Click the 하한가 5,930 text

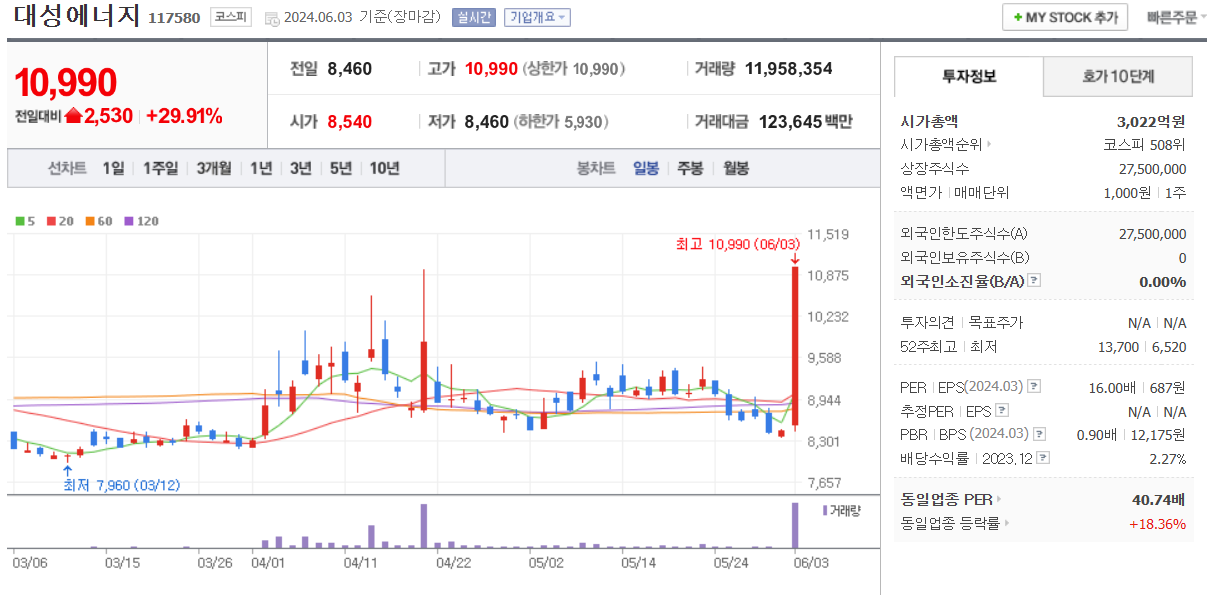point(560,122)
